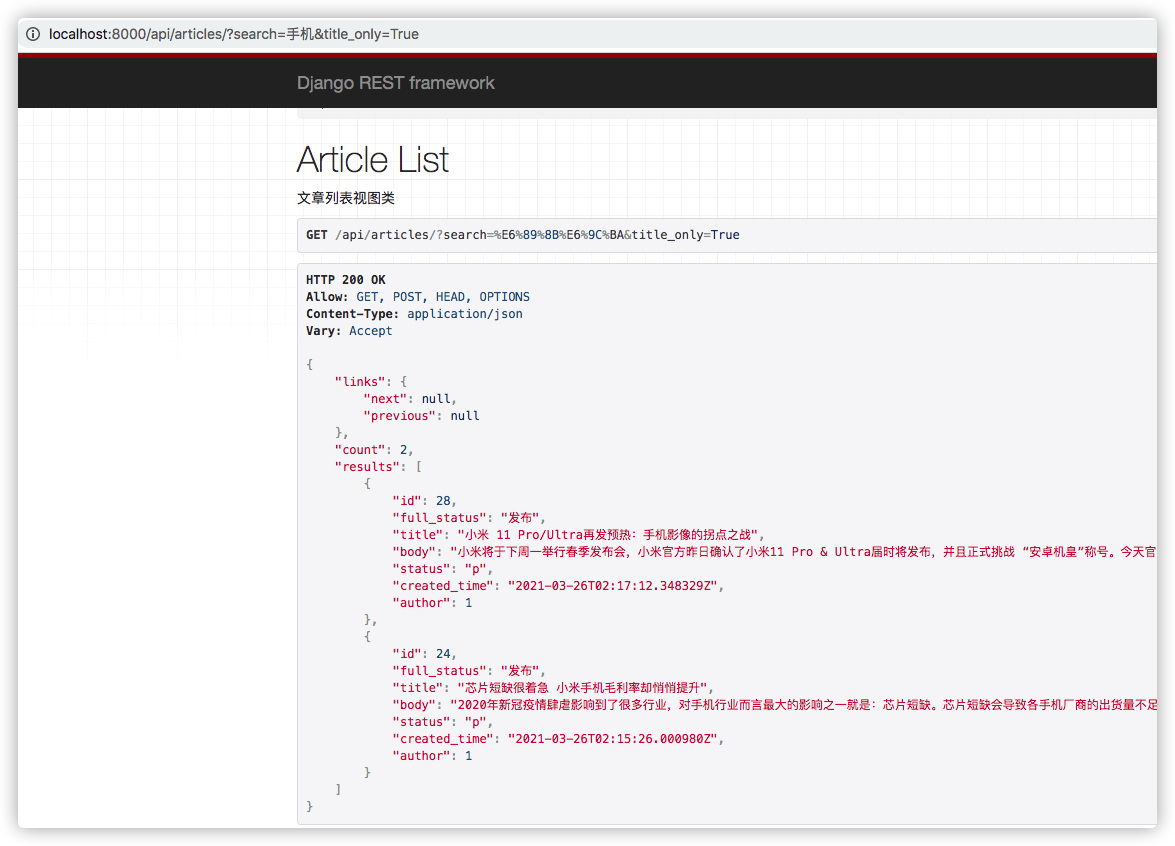The height and width of the screenshot is (846, 1175).
Task: Click the site info icon in address bar
Action: pos(34,34)
